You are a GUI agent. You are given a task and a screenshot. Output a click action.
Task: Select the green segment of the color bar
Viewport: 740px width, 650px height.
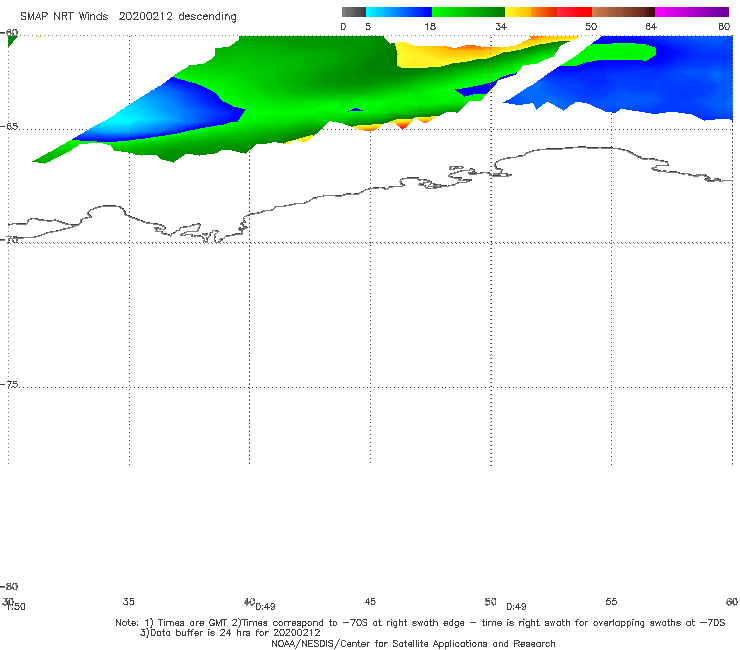(468, 12)
